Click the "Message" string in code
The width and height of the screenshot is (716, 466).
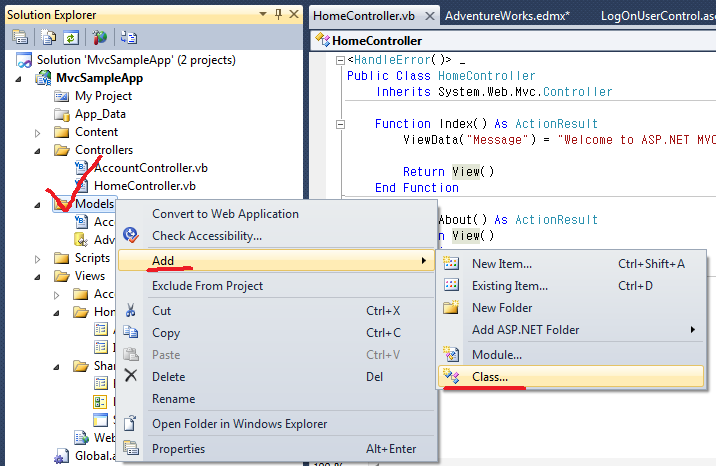pyautogui.click(x=497, y=140)
